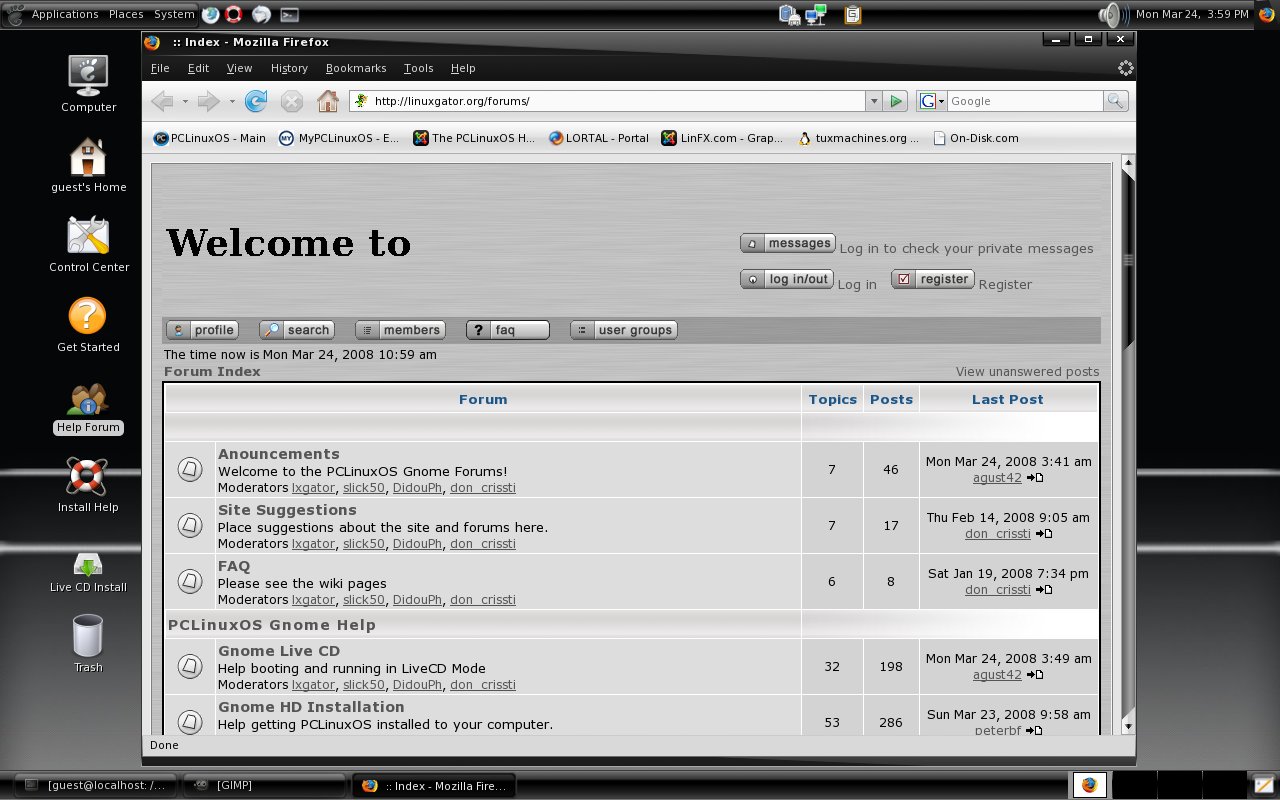Image resolution: width=1280 pixels, height=800 pixels.
Task: Click the green Go arrow beside address bar
Action: tap(896, 101)
